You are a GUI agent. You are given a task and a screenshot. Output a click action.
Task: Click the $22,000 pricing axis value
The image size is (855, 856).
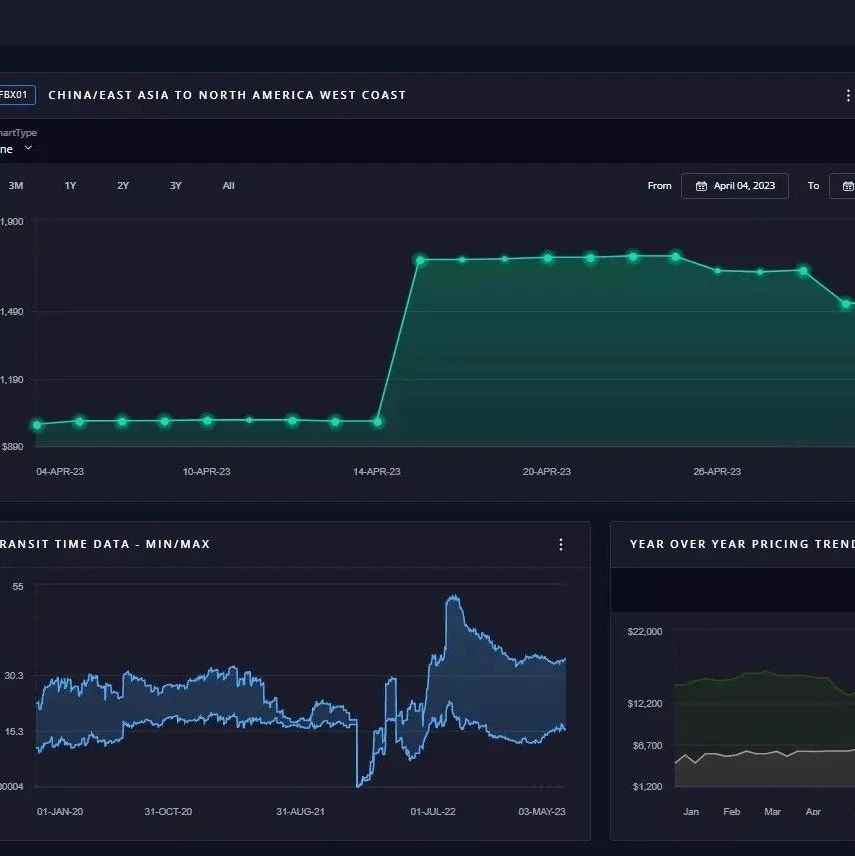tap(645, 632)
